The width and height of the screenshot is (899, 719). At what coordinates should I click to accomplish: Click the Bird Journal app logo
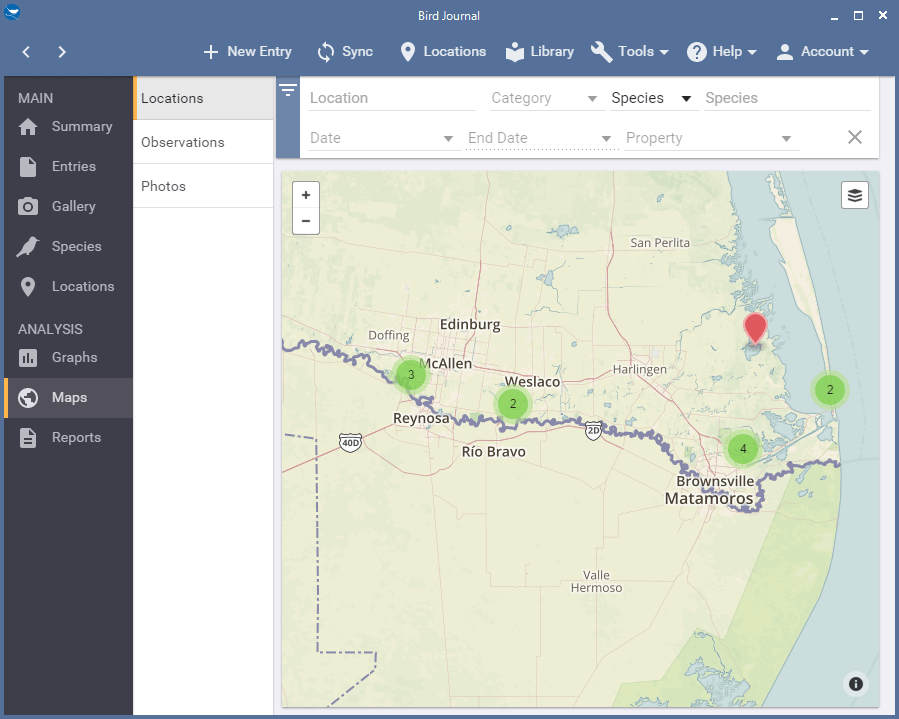point(12,12)
